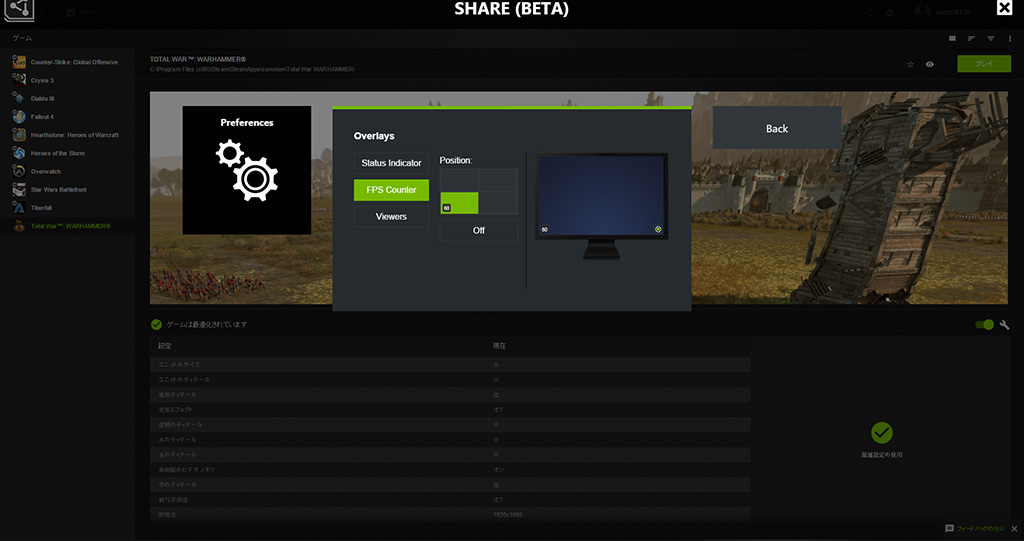The image size is (1024, 541).
Task: Open the filter funnel icon
Action: click(x=991, y=39)
